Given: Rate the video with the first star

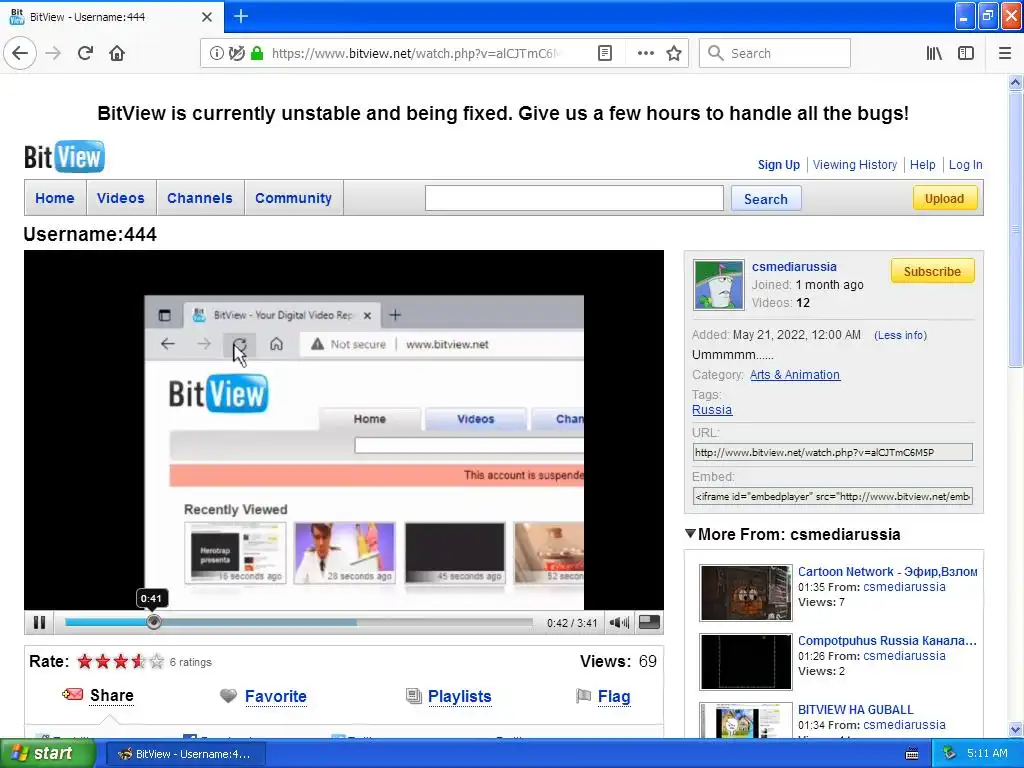Looking at the screenshot, I should tap(84, 662).
